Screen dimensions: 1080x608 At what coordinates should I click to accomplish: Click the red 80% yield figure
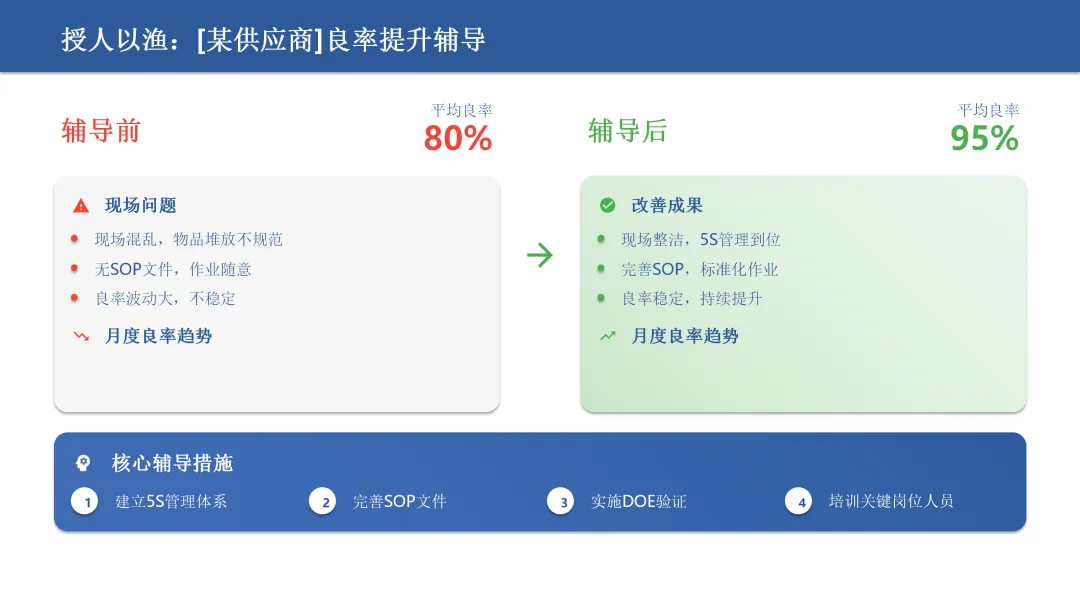[458, 138]
